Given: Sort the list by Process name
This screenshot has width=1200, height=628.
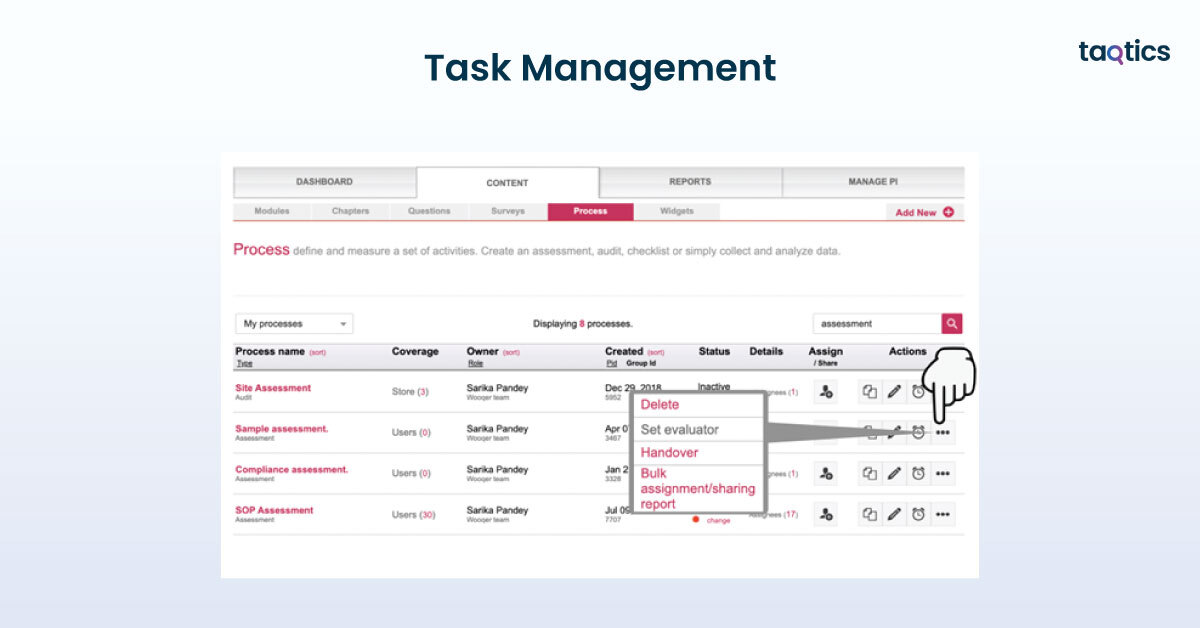Looking at the screenshot, I should point(317,353).
